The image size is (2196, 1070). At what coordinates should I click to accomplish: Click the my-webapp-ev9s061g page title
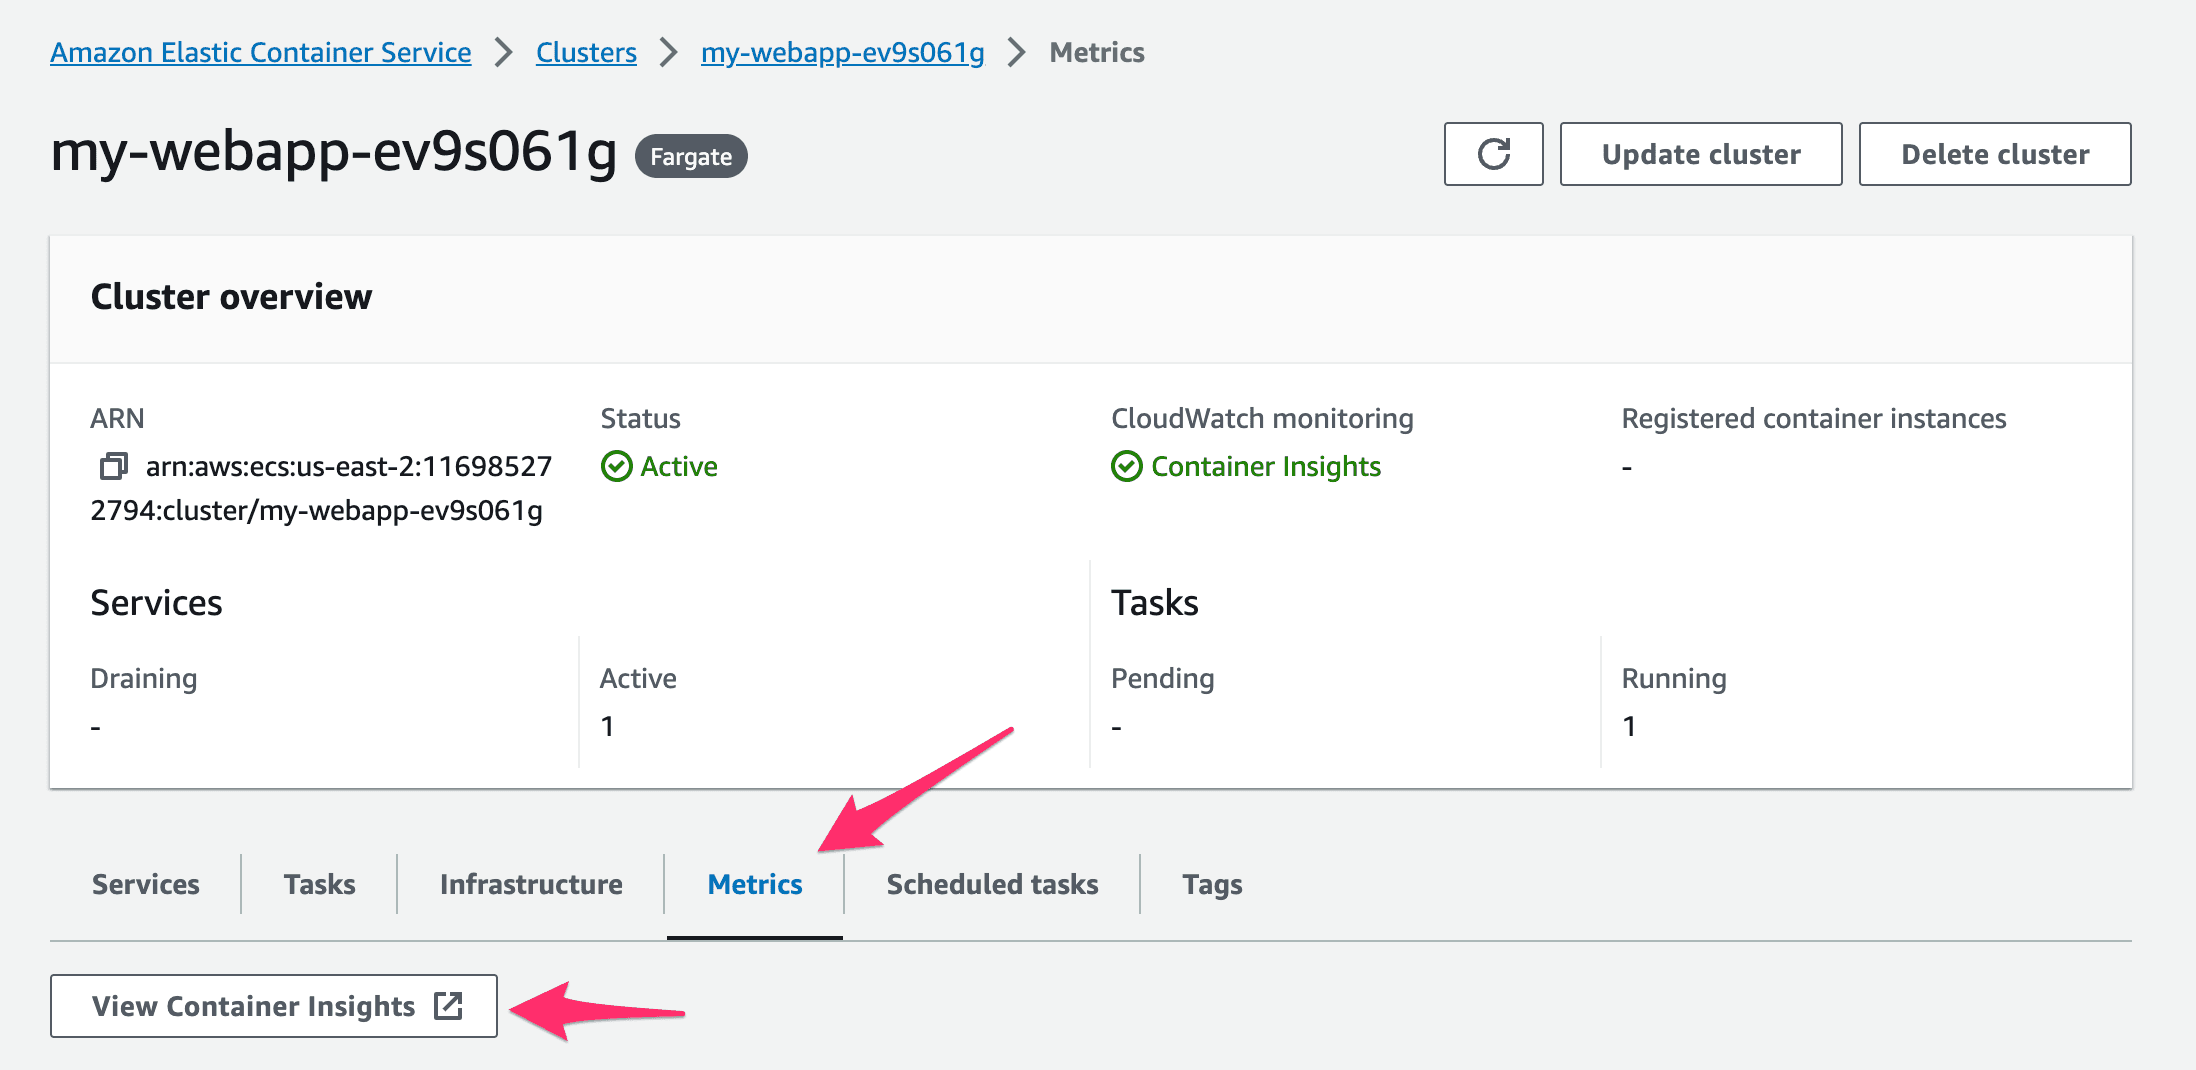coord(334,152)
